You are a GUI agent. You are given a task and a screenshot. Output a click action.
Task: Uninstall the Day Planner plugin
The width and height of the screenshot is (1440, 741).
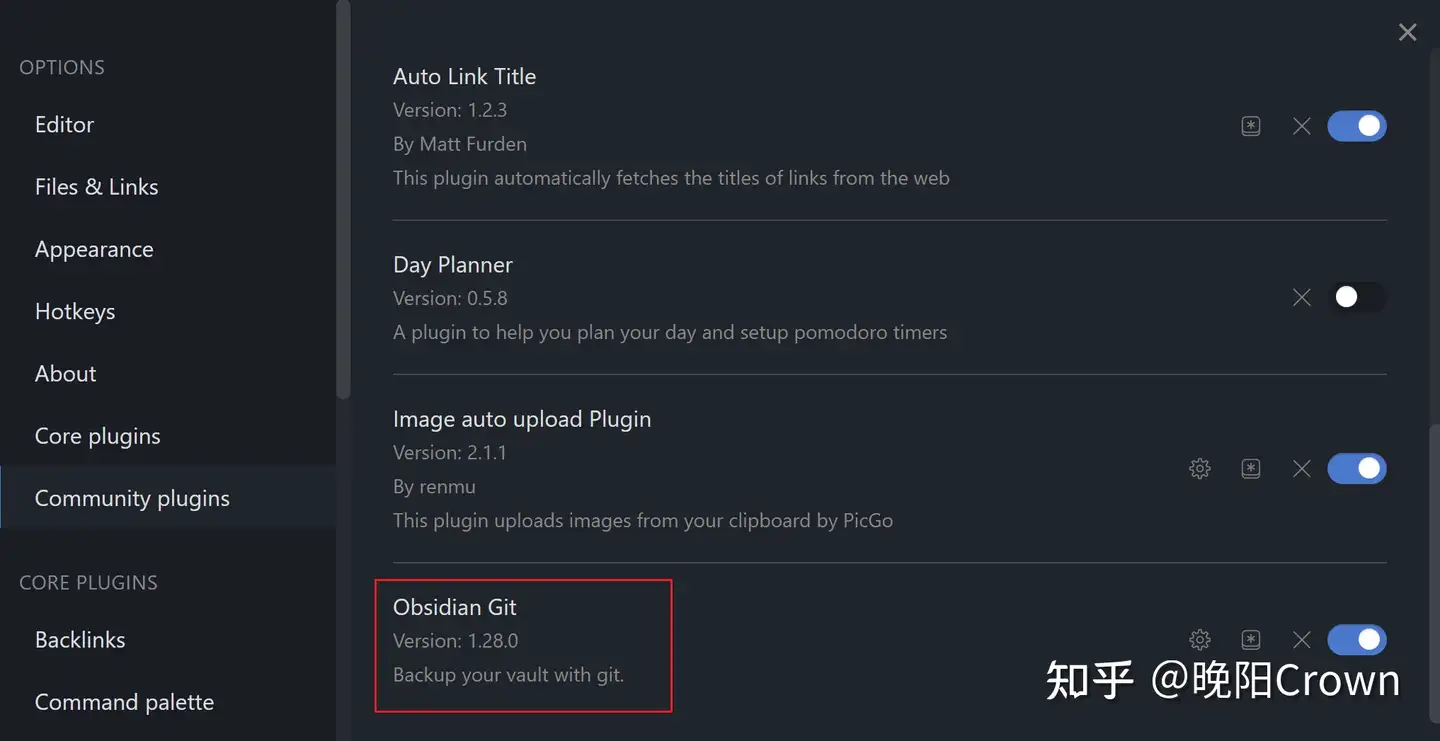click(x=1301, y=297)
